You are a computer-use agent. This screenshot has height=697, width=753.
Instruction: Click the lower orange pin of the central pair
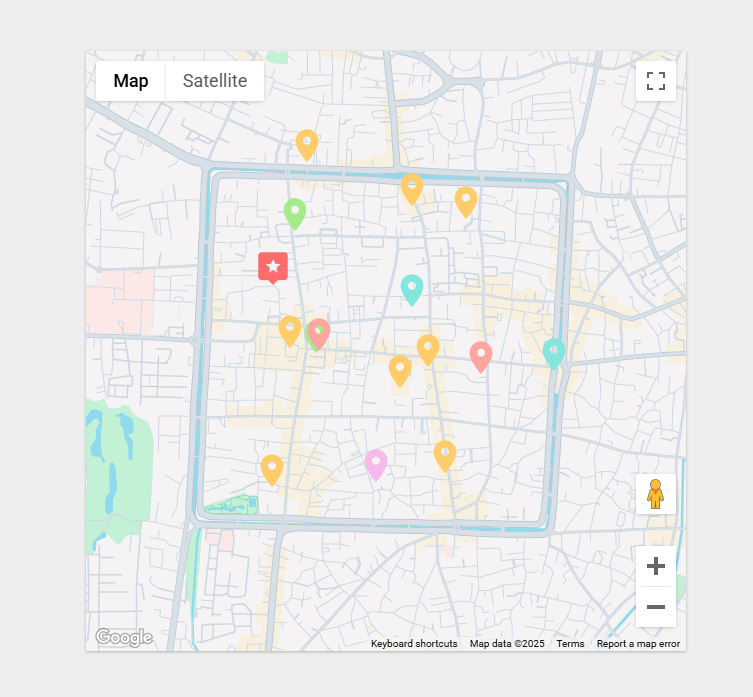[400, 371]
